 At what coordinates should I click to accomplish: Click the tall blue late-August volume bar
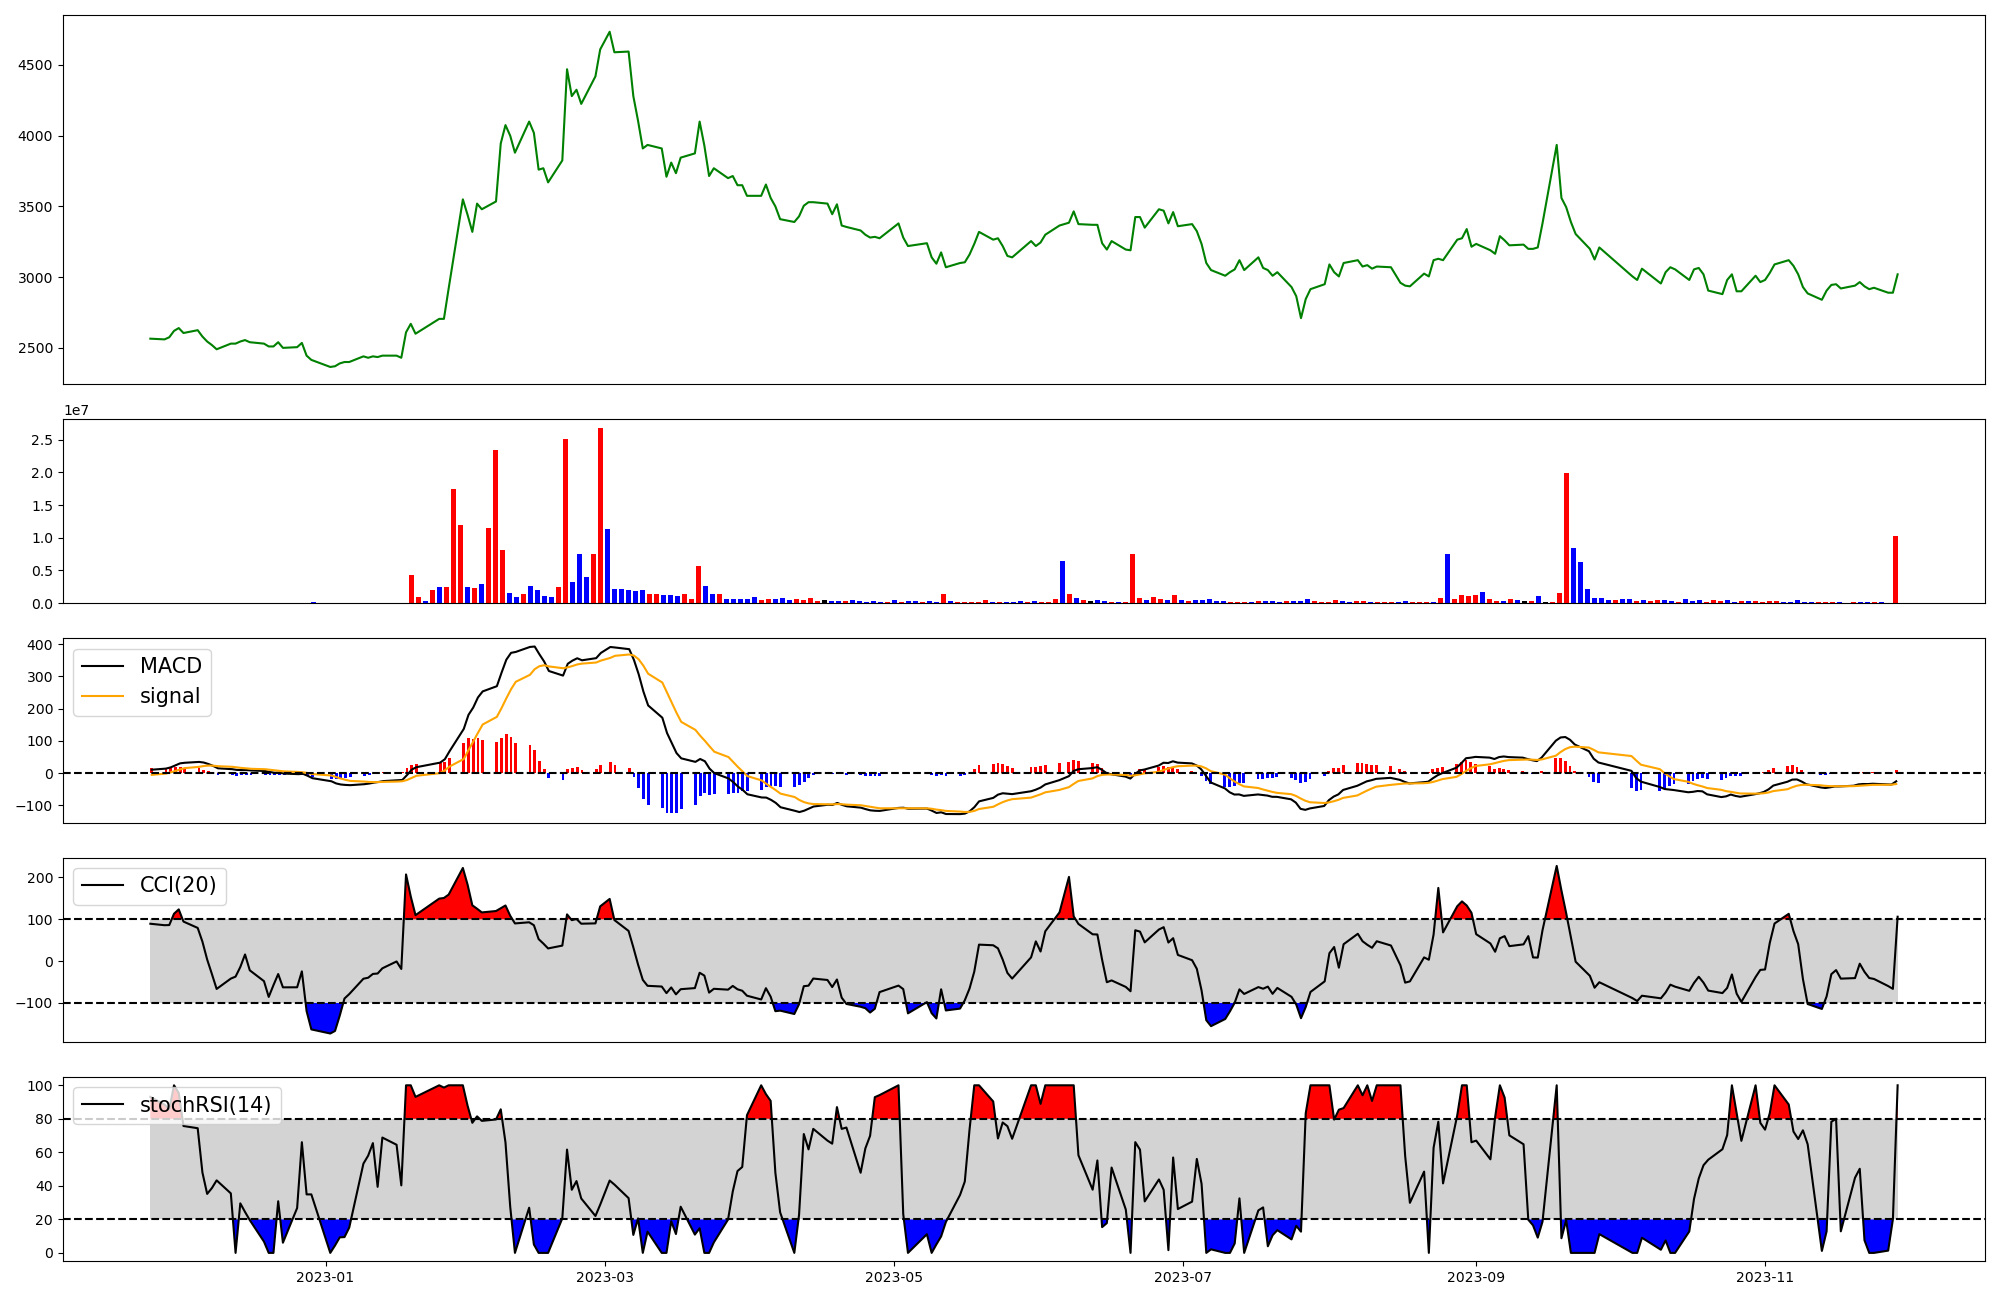pyautogui.click(x=1447, y=578)
